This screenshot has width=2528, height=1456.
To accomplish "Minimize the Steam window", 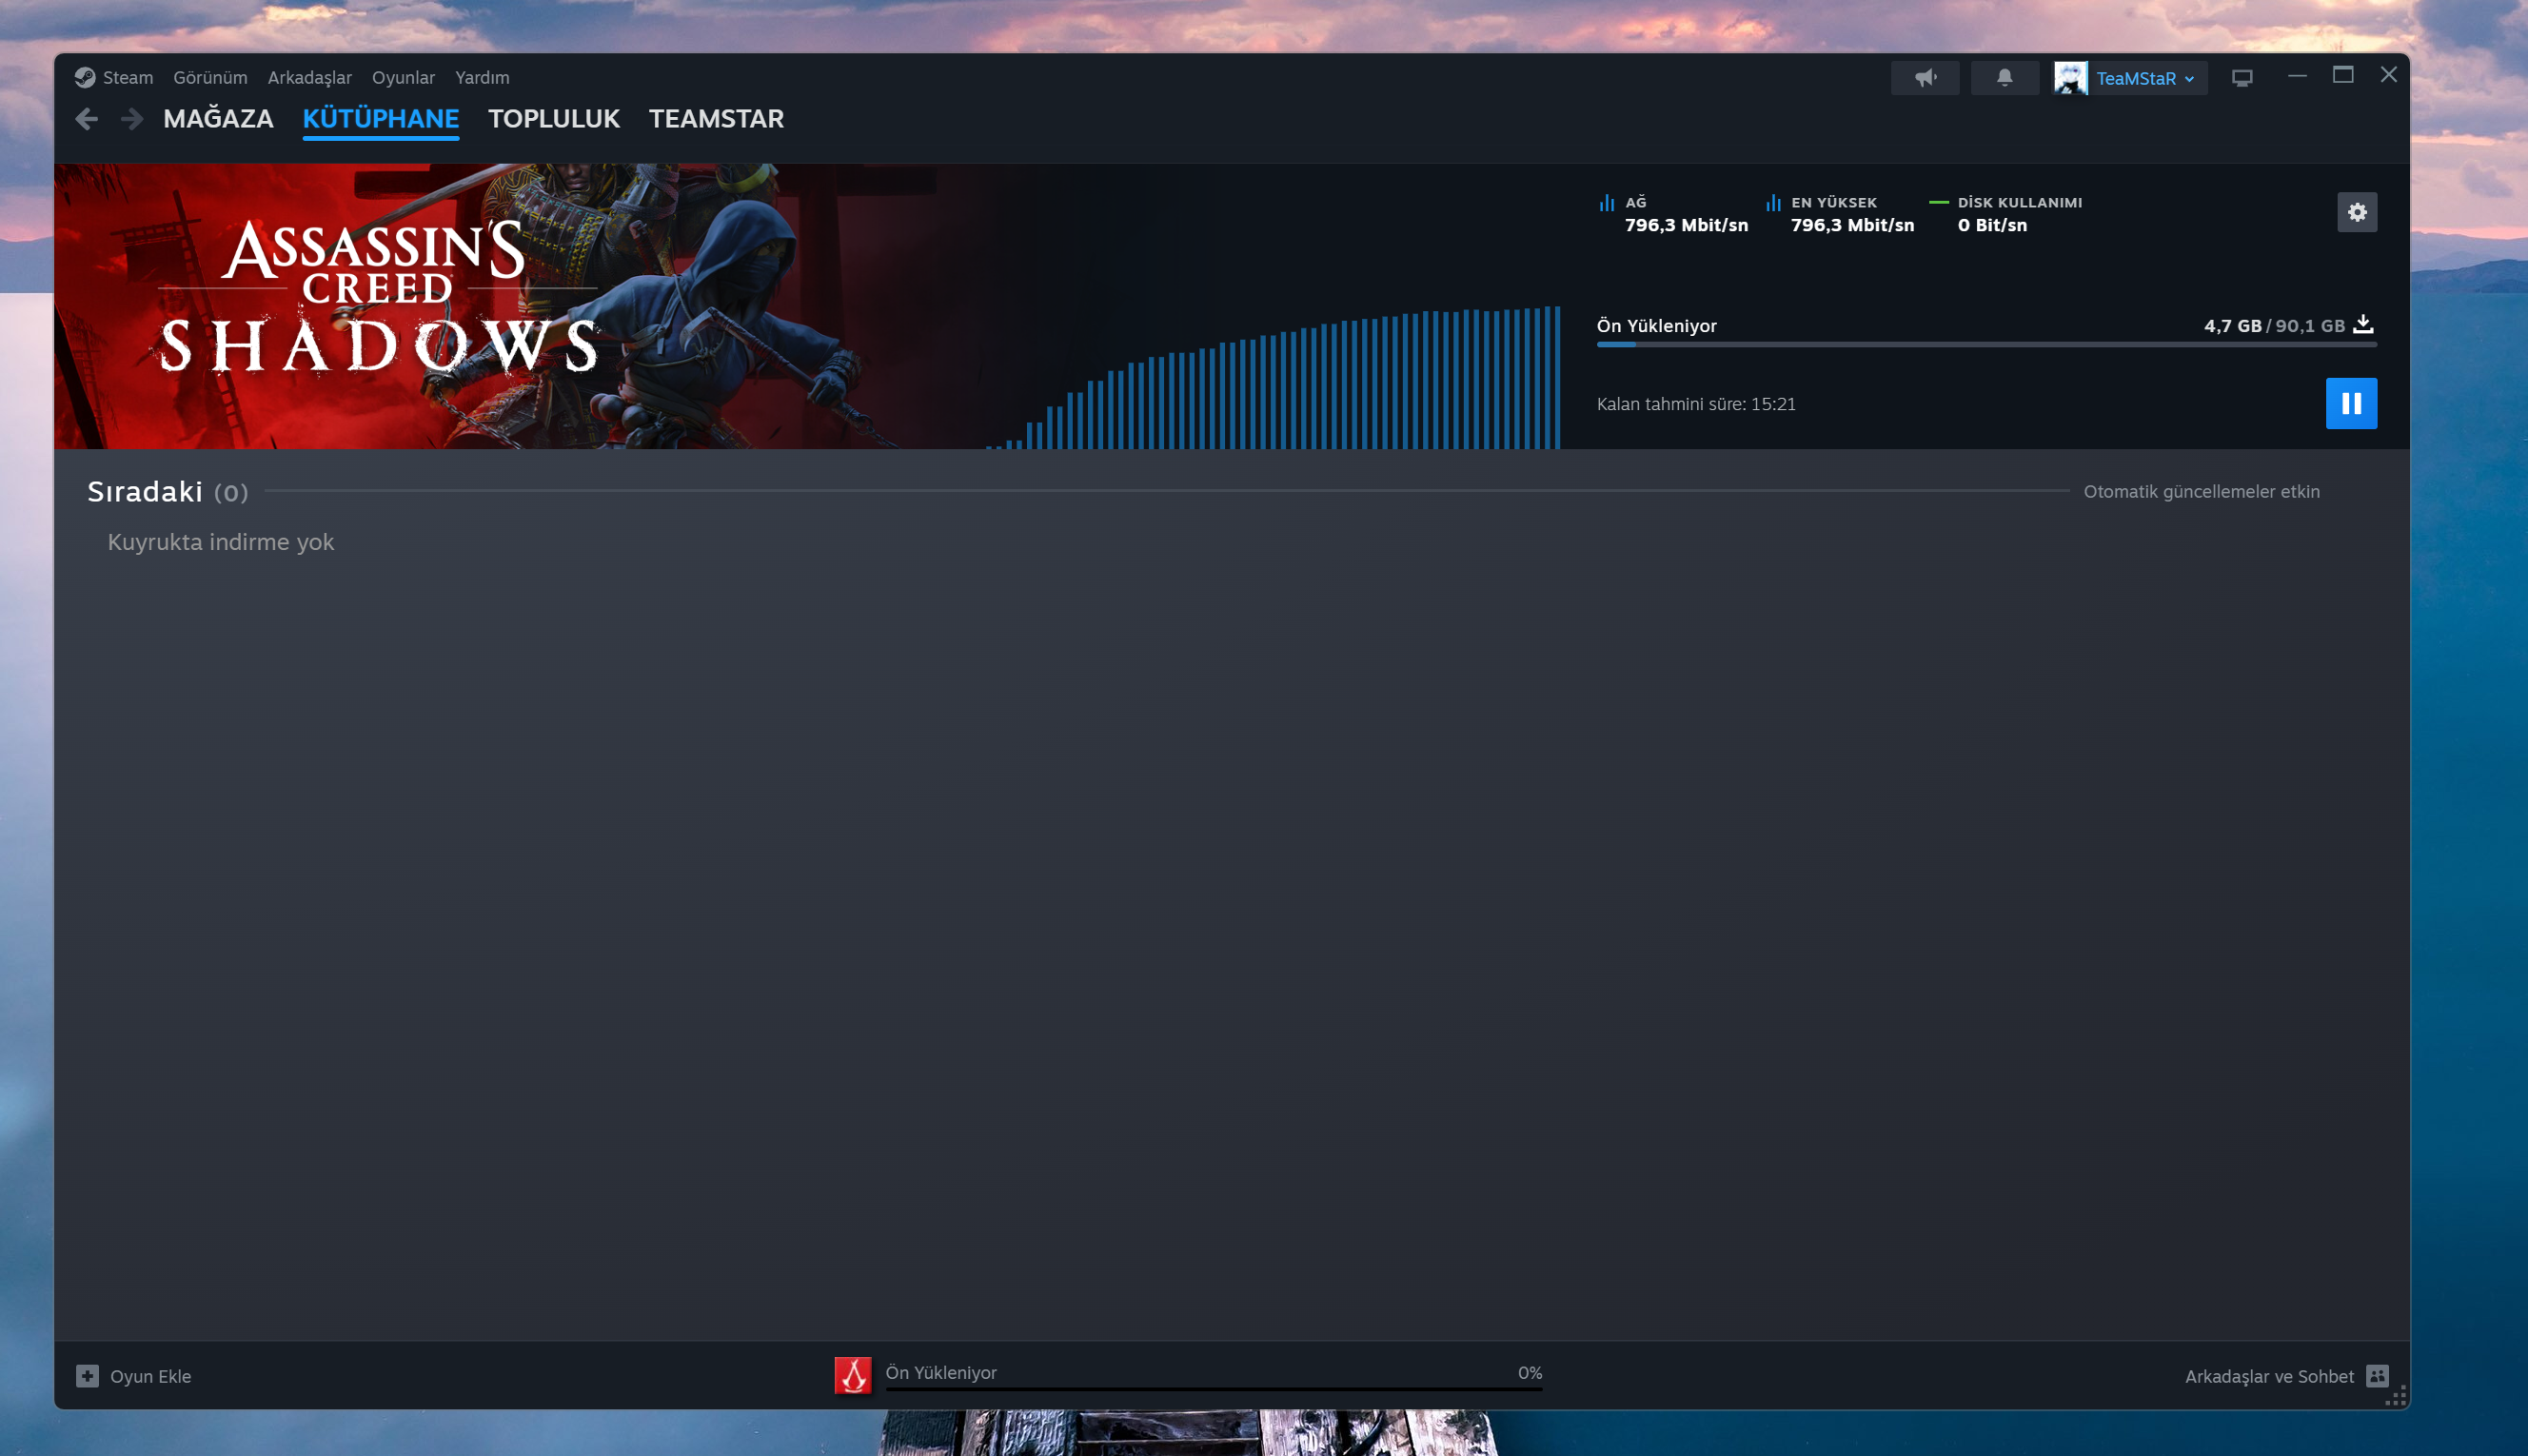I will (x=2297, y=76).
